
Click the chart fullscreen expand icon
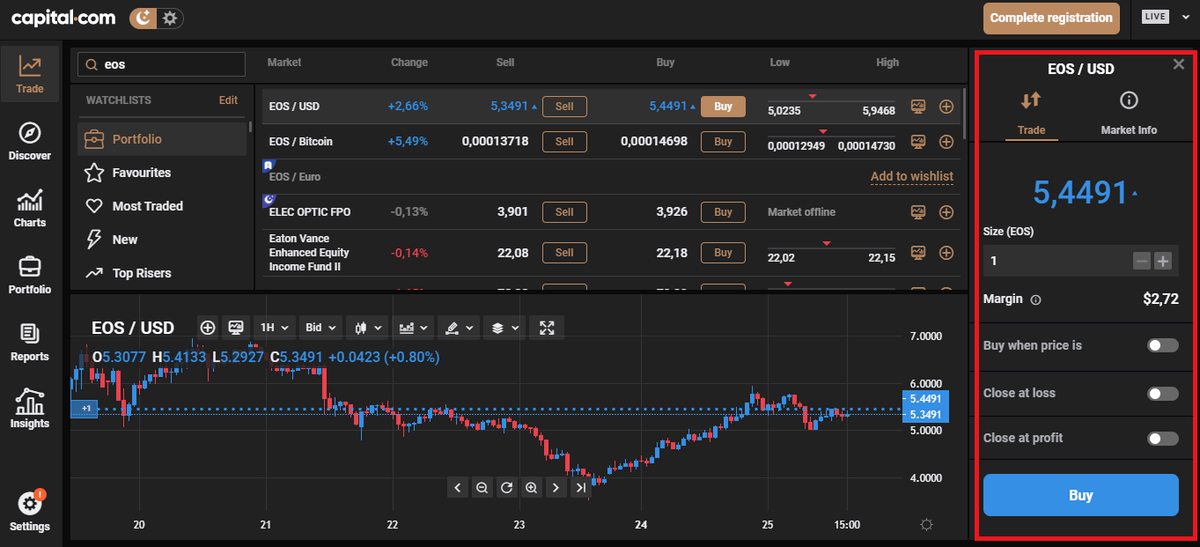(x=547, y=327)
